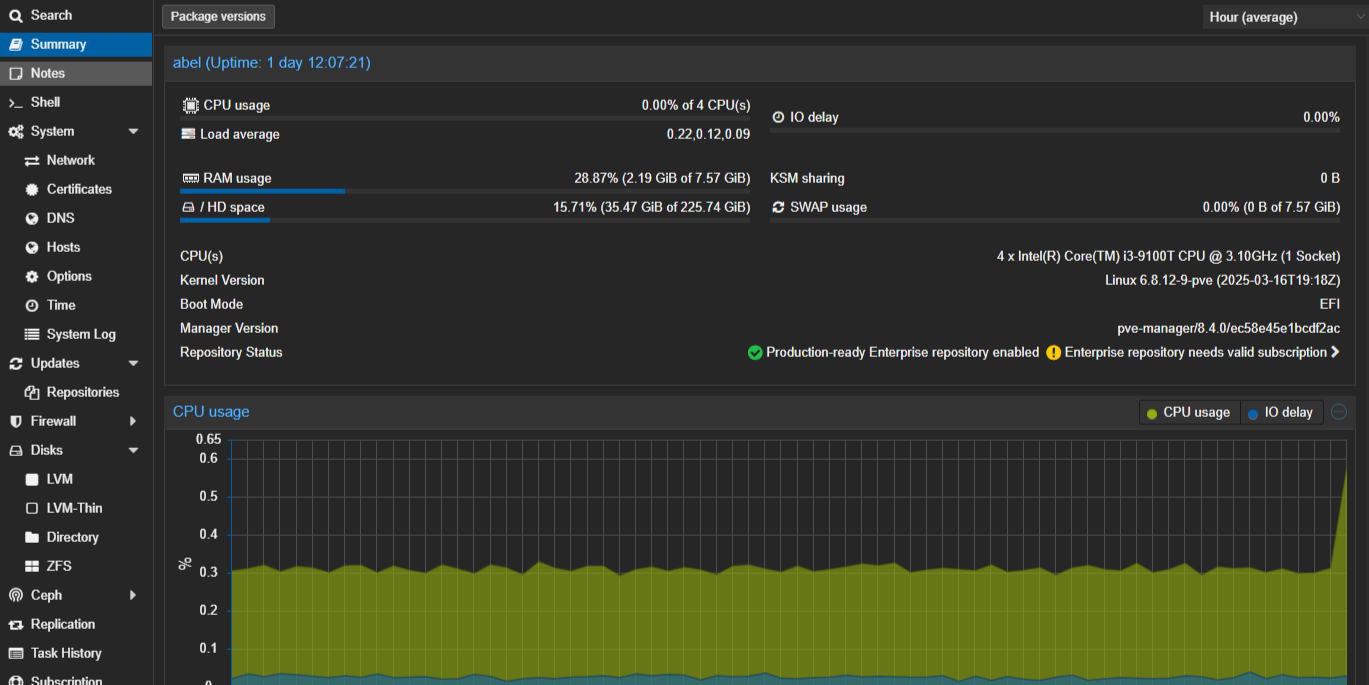The image size is (1369, 685).
Task: Click the Notes sidebar icon
Action: point(15,73)
